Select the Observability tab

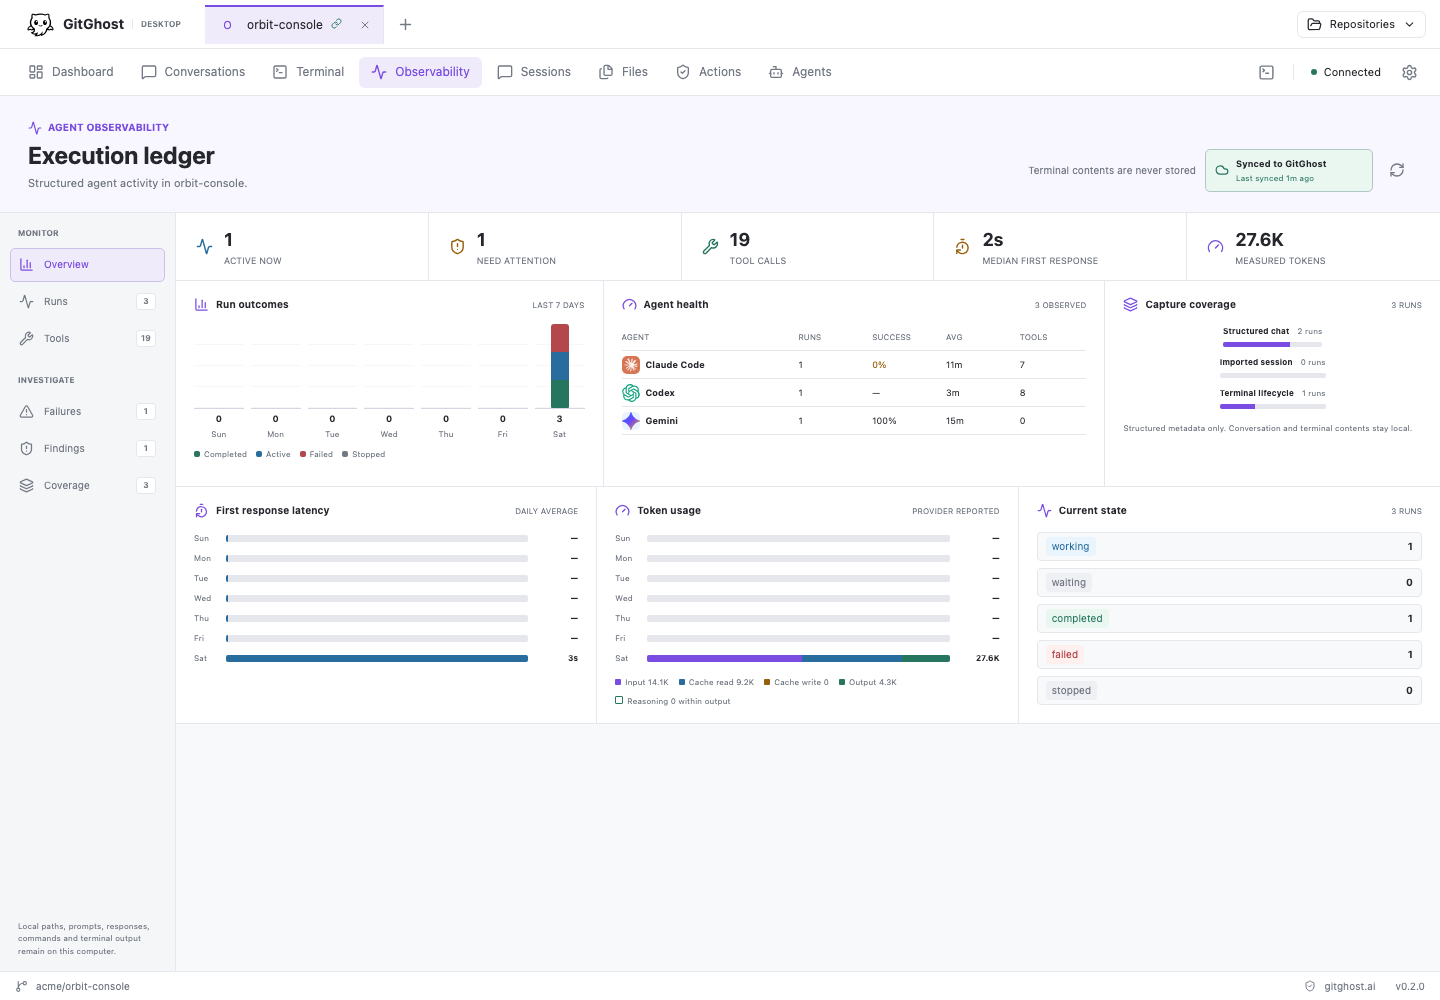pyautogui.click(x=420, y=72)
